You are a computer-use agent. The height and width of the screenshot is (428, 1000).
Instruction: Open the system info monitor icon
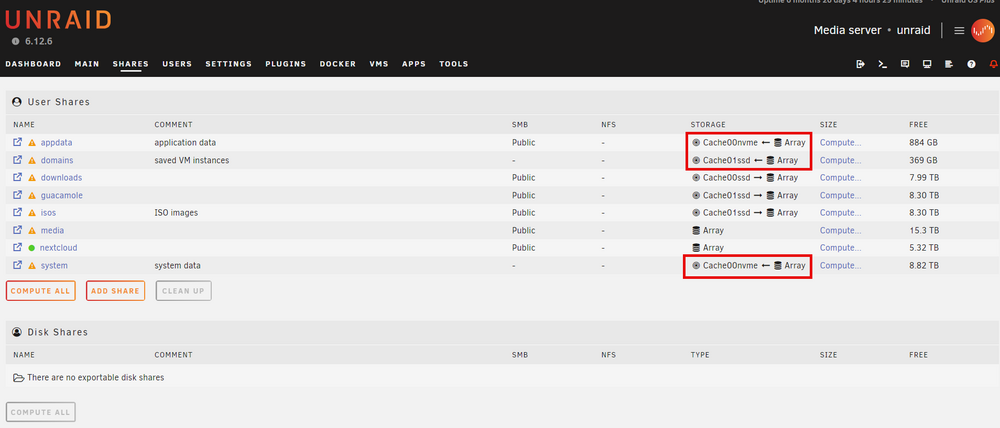pos(927,64)
